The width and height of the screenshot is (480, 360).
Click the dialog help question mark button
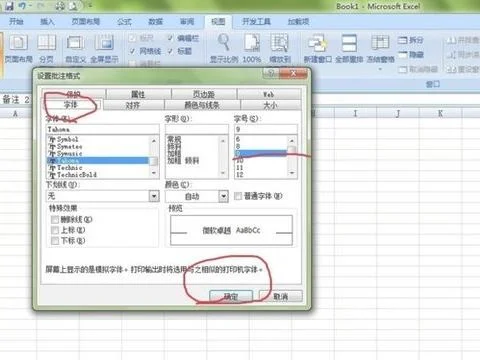click(271, 73)
